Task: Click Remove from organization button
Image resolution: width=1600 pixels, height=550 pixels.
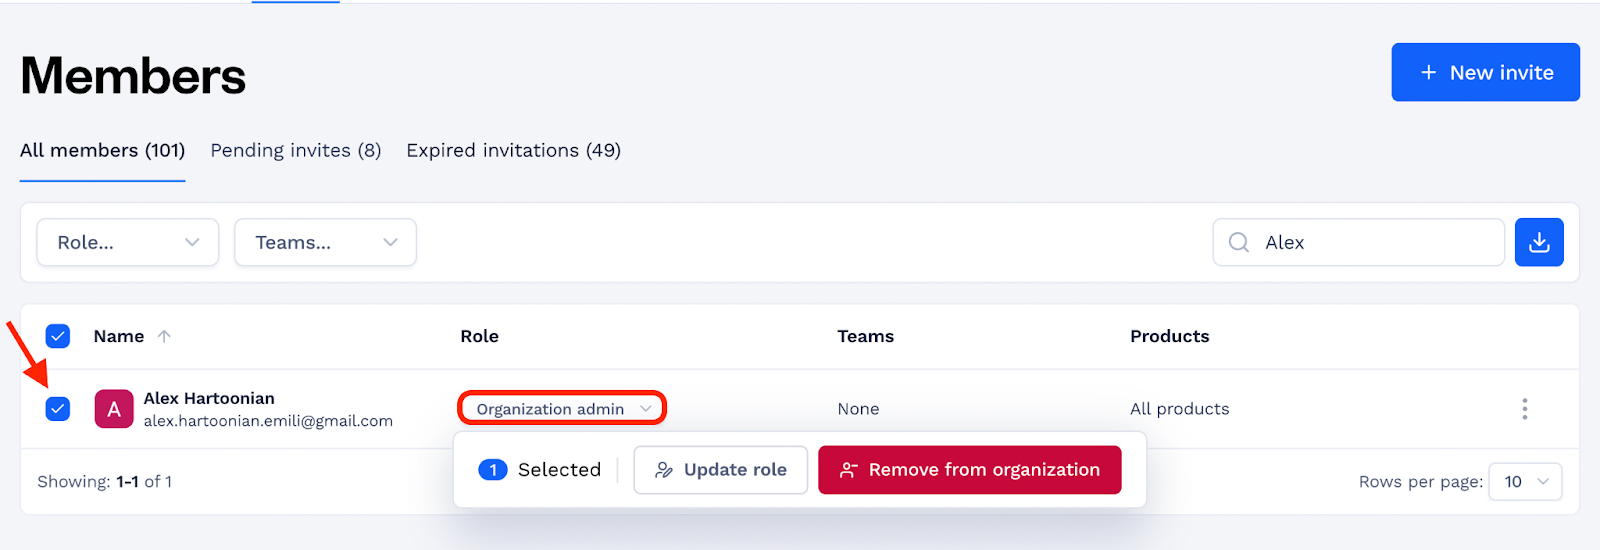Action: pyautogui.click(x=970, y=470)
